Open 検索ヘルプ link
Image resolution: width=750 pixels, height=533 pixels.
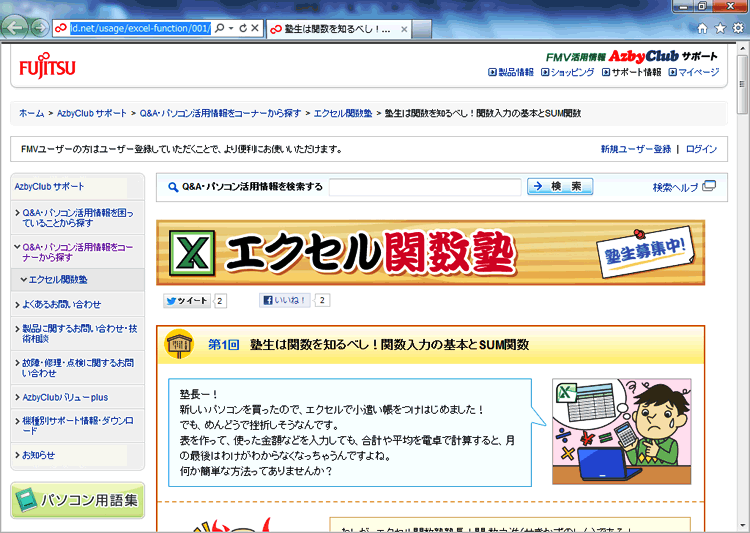click(x=675, y=188)
